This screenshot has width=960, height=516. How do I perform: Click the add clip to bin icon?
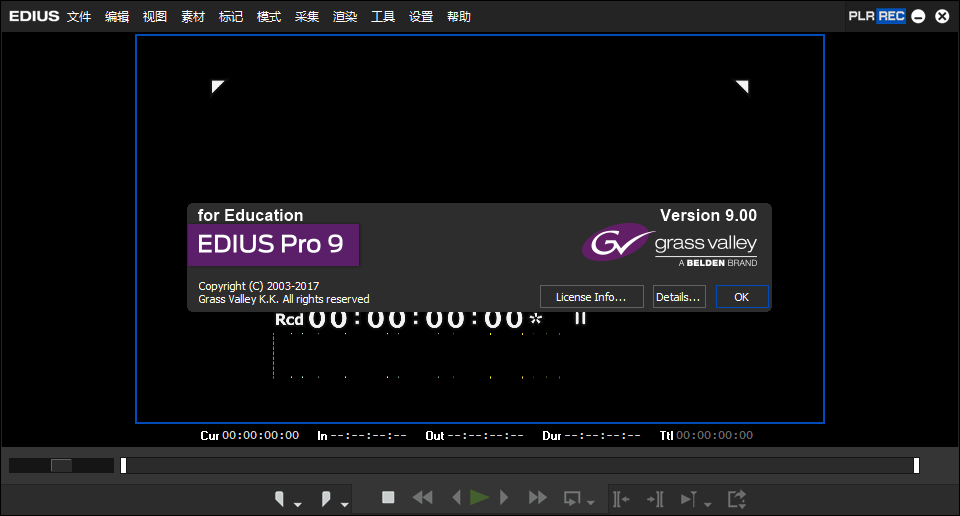coord(689,499)
